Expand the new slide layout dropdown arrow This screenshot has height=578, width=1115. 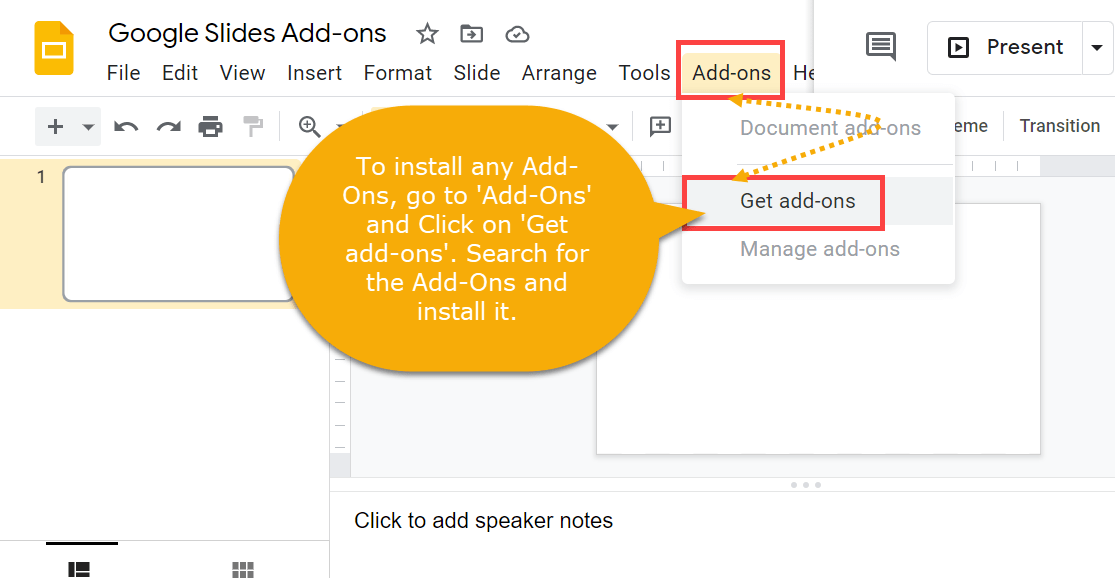coord(88,127)
